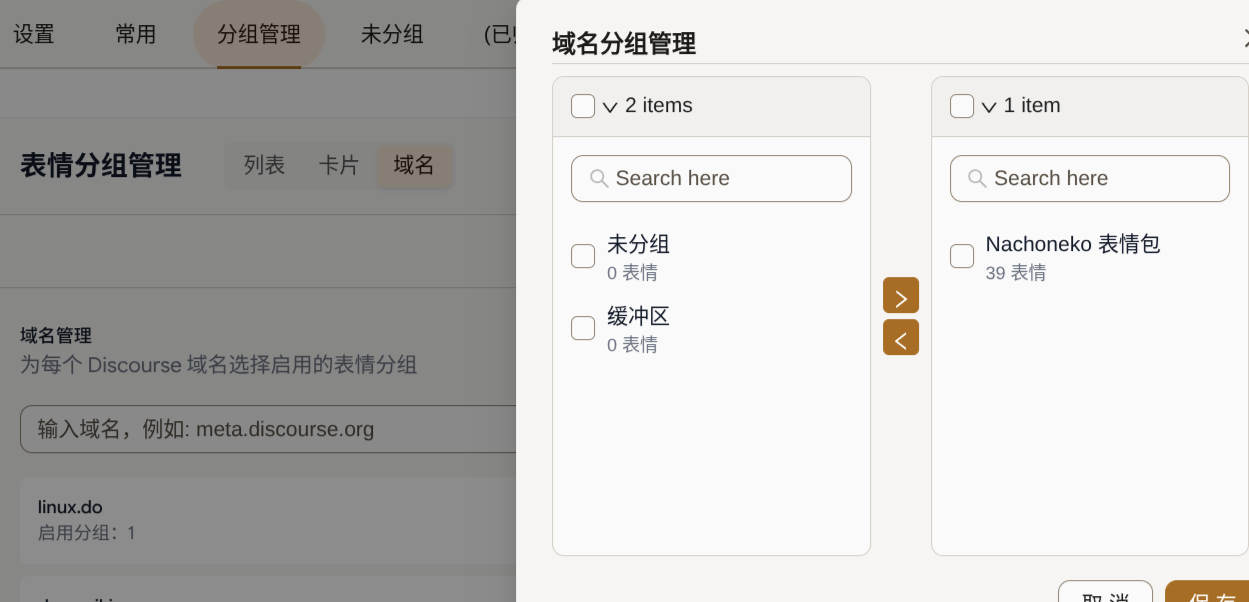Tick the Nachoneko 表情包 checkbox
The image size is (1249, 602).
tap(962, 256)
